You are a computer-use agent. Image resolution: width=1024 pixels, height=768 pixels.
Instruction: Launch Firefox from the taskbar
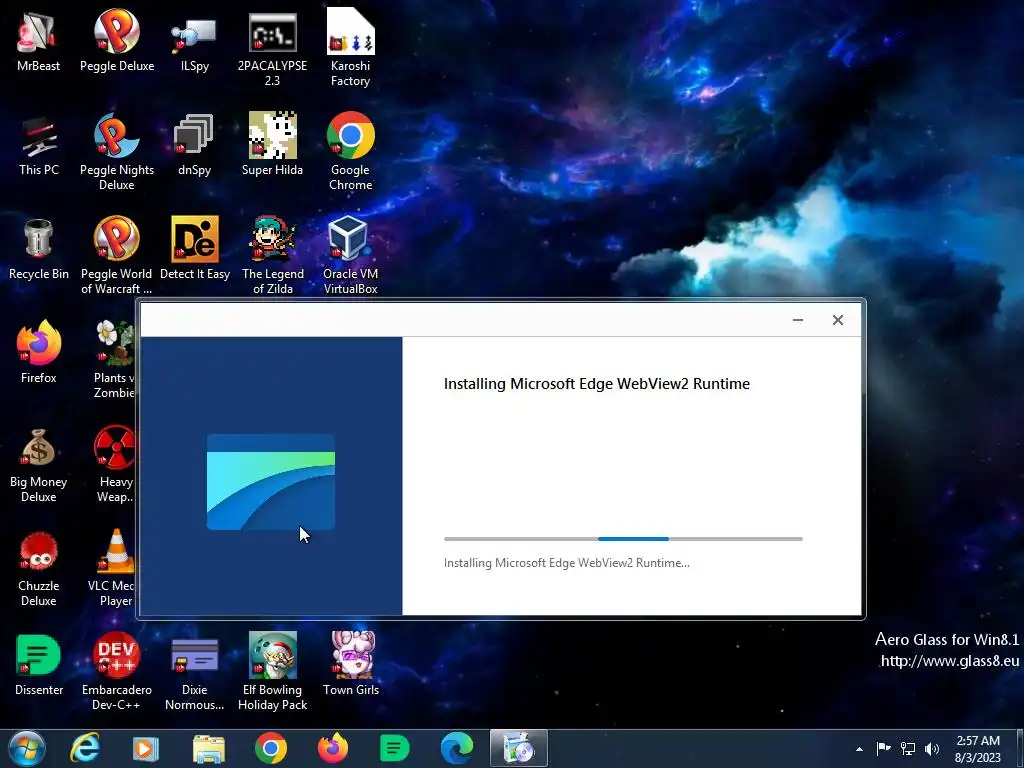[332, 748]
